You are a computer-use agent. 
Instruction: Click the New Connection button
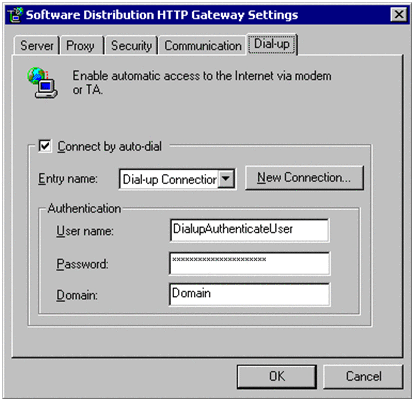tap(304, 178)
